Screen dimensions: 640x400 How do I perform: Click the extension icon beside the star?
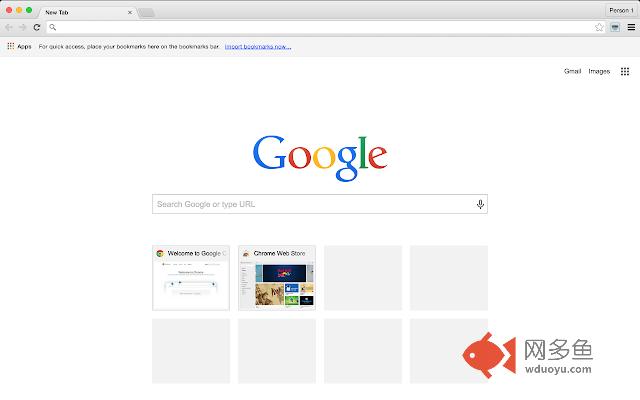tap(615, 27)
